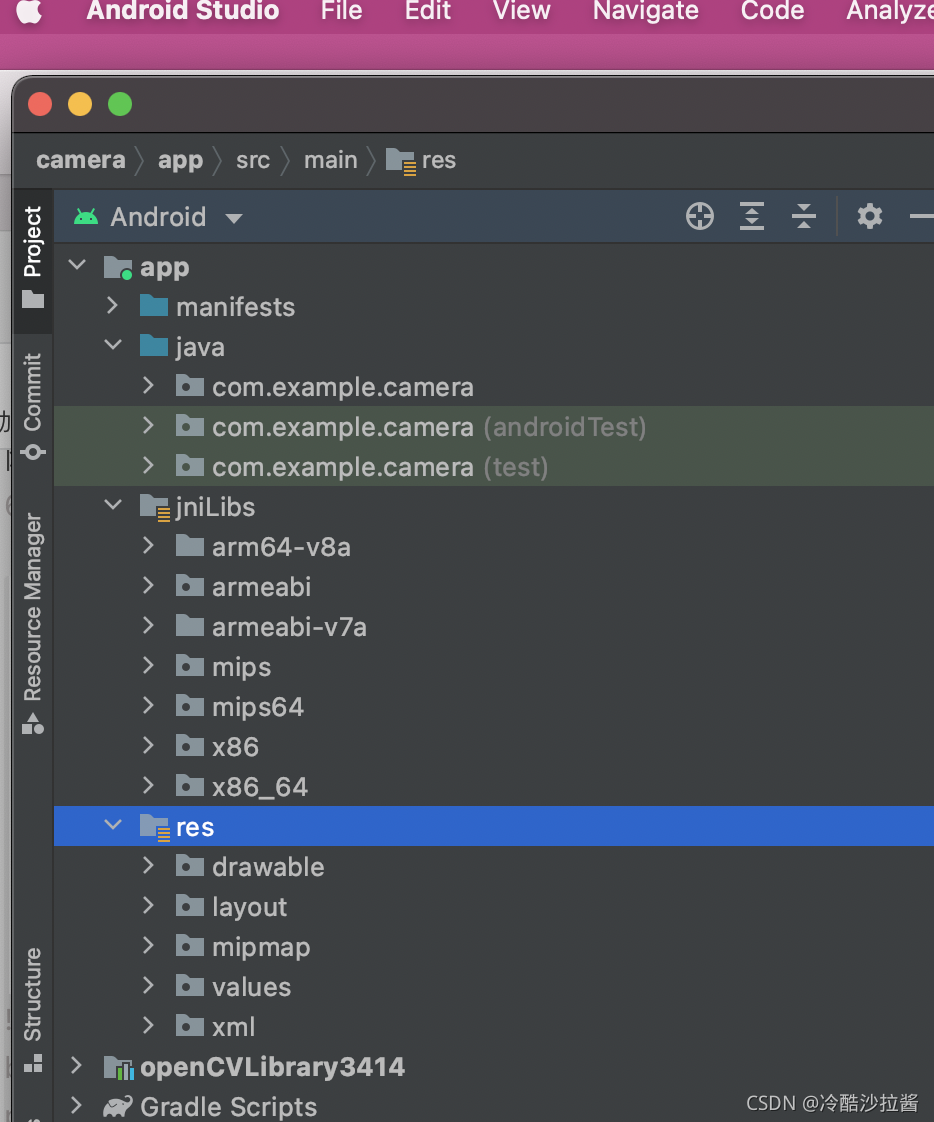Open the Apple menu
Screen dimensions: 934x1122
(29, 11)
